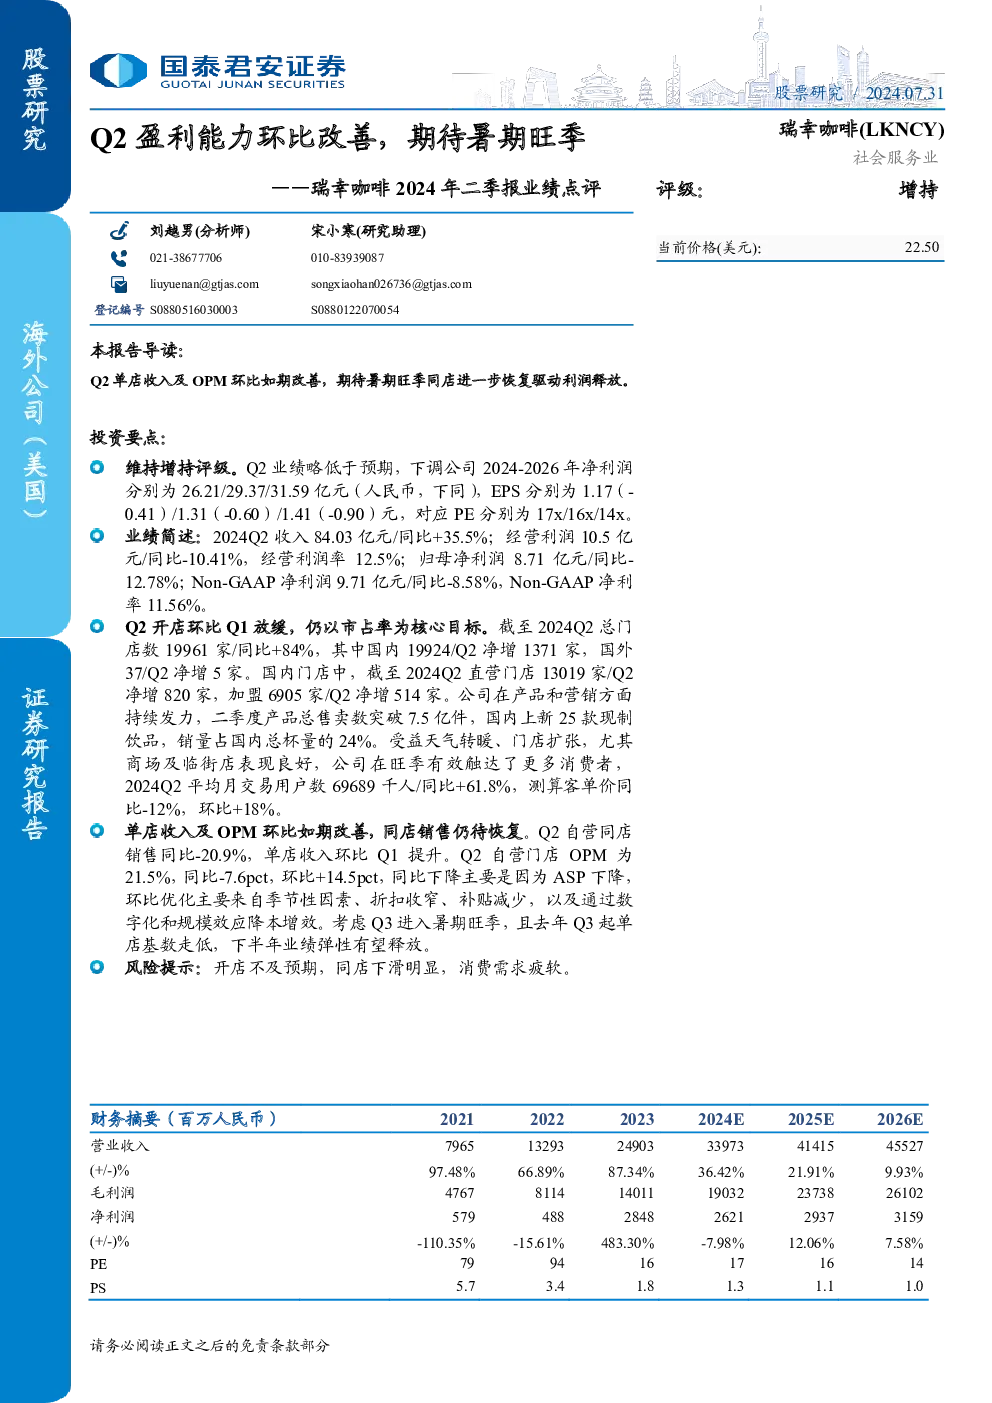Image resolution: width=992 pixels, height=1403 pixels.
Task: Click PS value 5.7
Action: point(466,1286)
